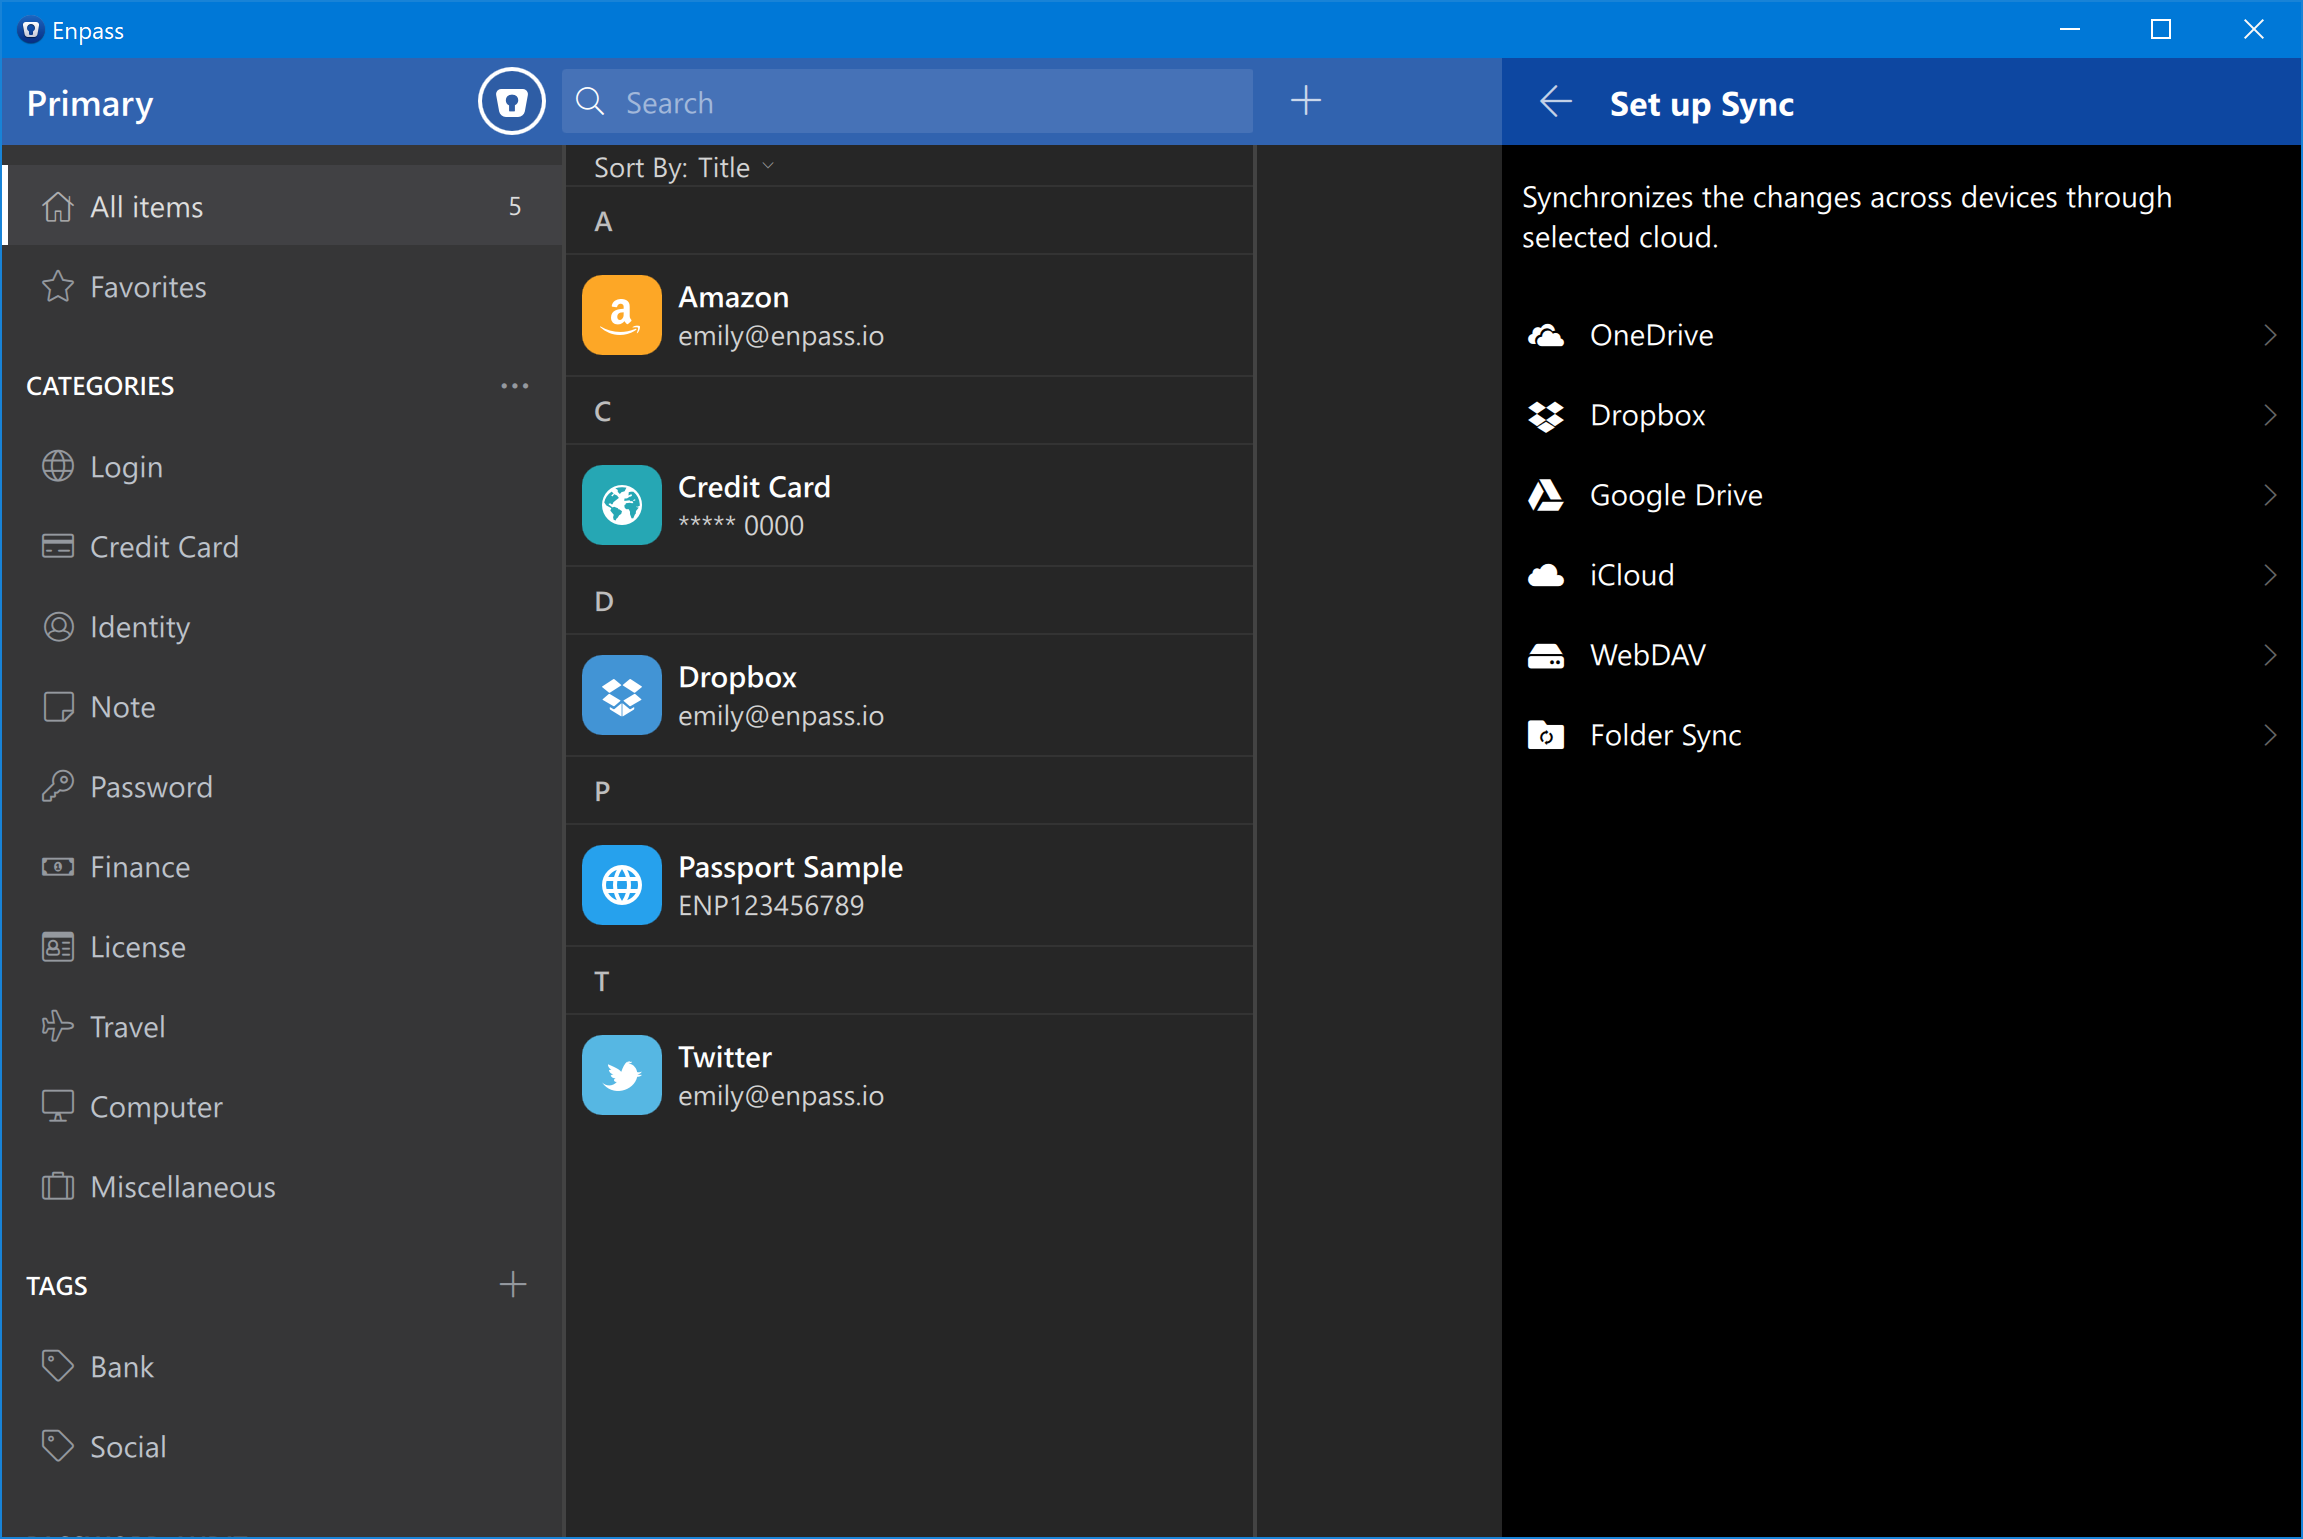Click the Dropbox item icon in list
Image resolution: width=2303 pixels, height=1539 pixels.
point(621,694)
